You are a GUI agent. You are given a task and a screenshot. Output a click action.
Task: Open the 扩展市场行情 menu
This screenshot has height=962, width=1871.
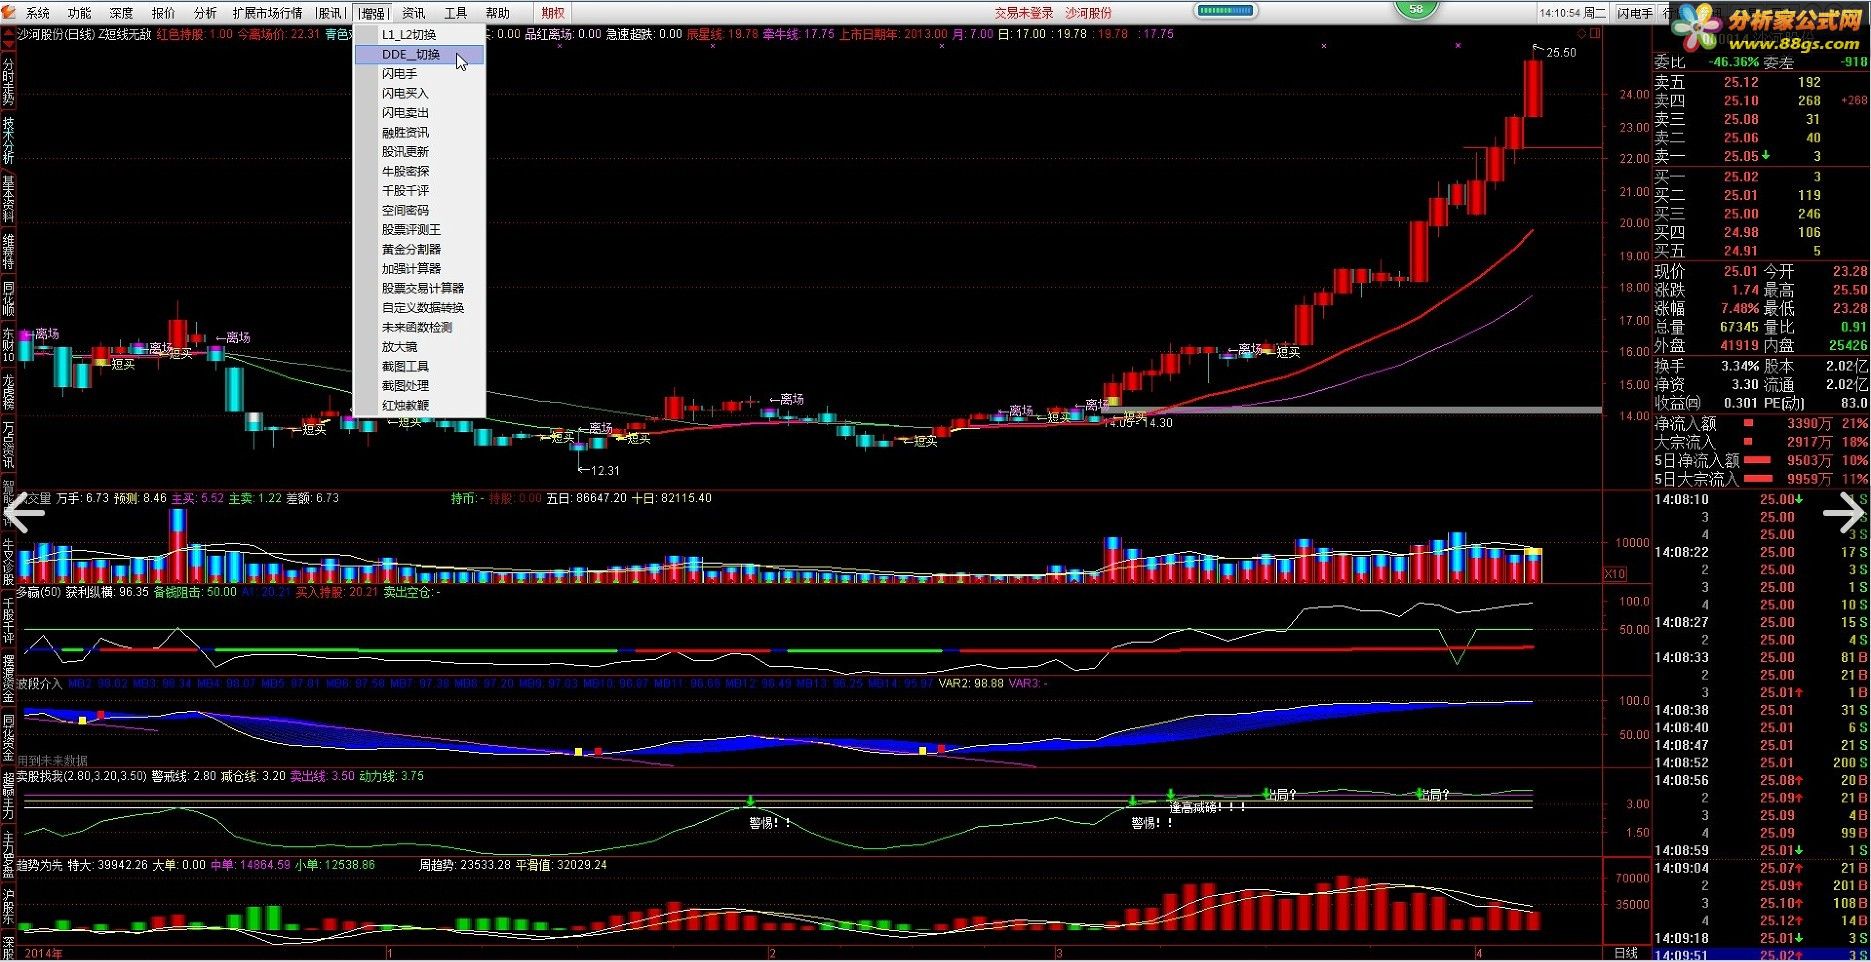[267, 13]
